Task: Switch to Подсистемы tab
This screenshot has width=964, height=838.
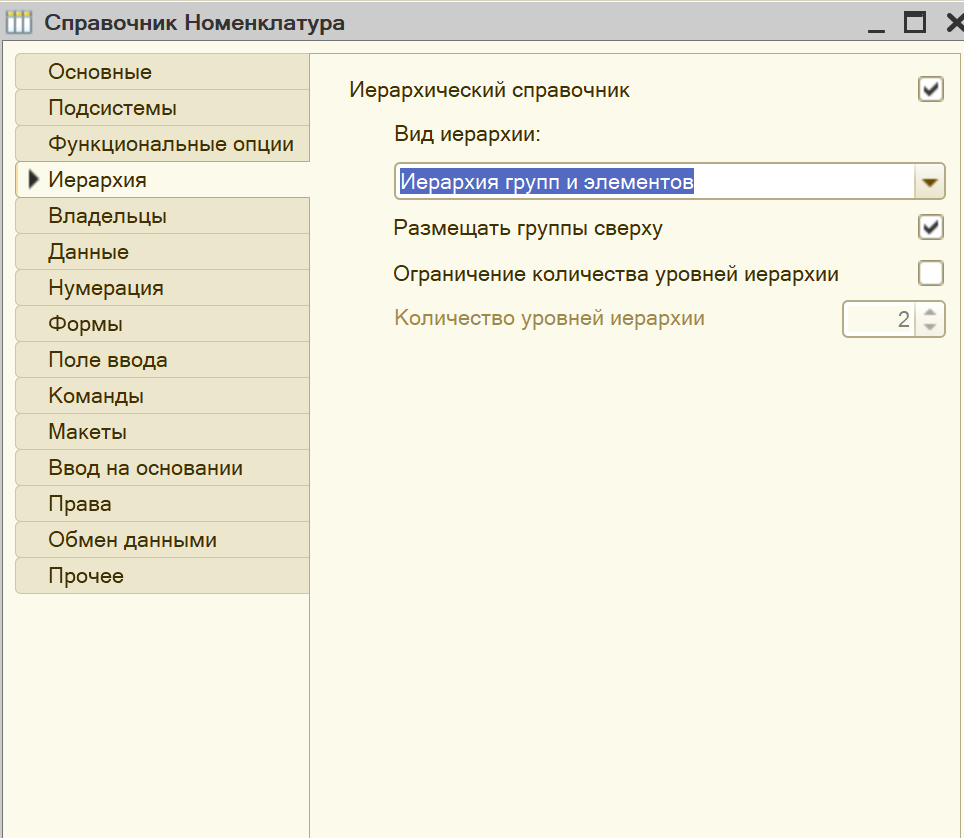Action: [162, 108]
